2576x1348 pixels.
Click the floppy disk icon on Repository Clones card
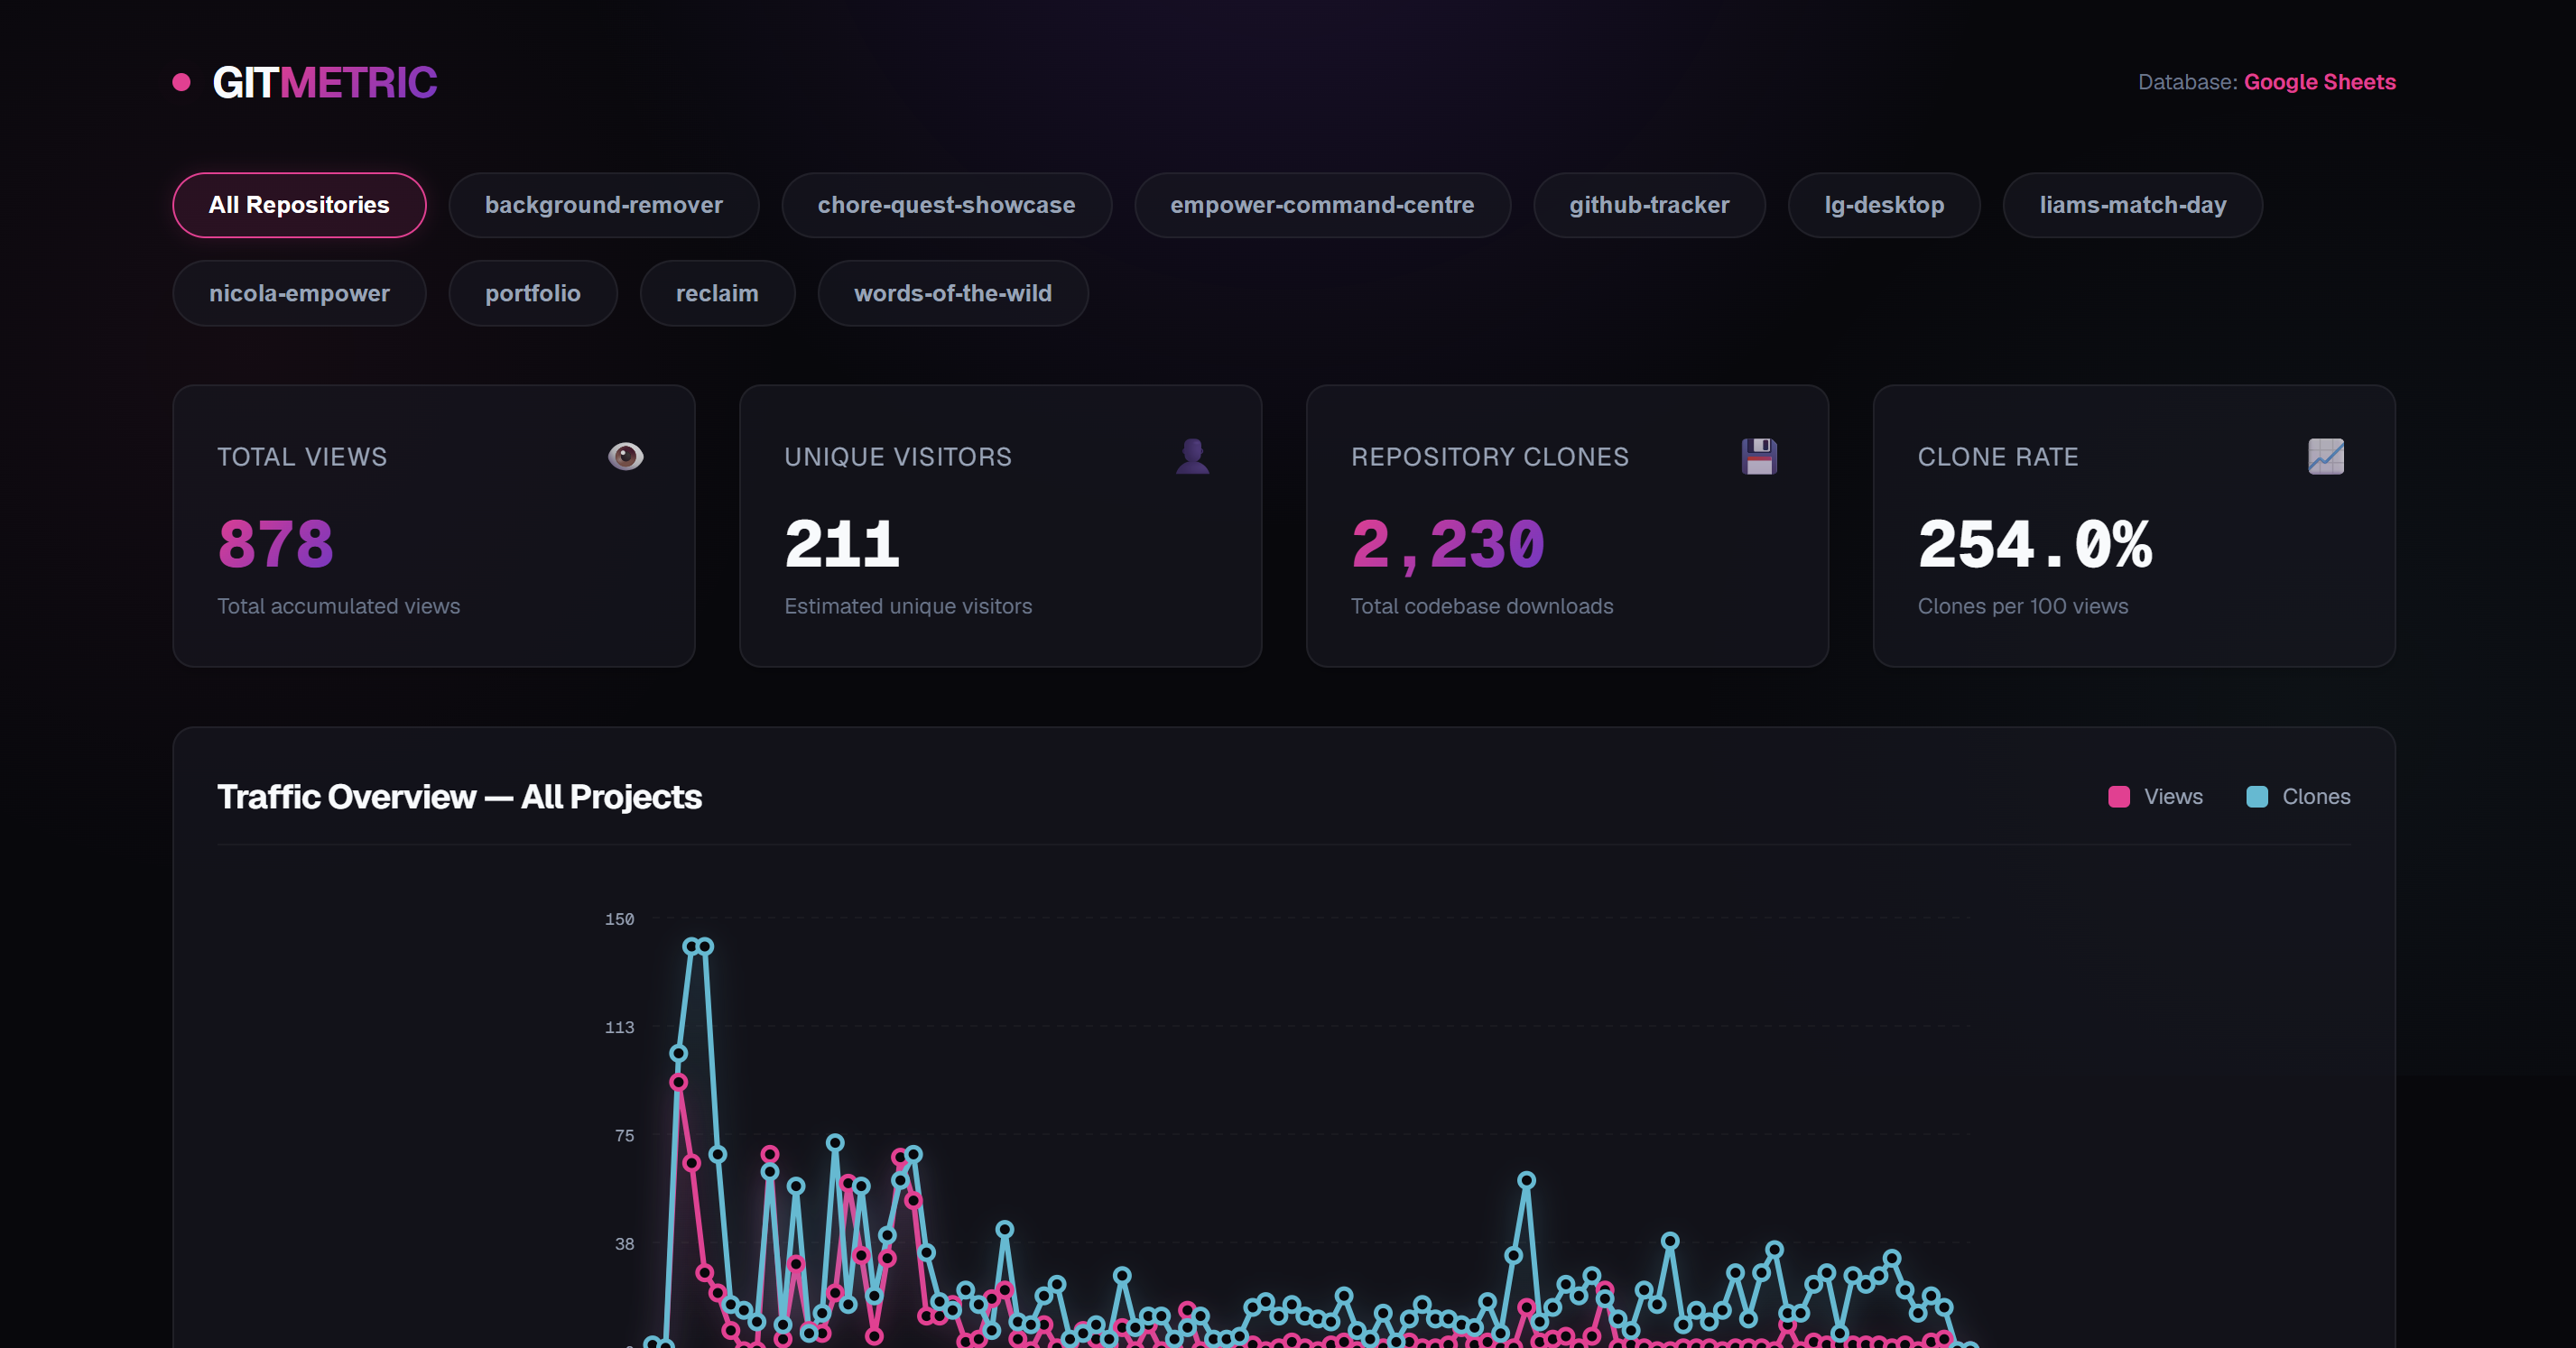[x=1759, y=456]
